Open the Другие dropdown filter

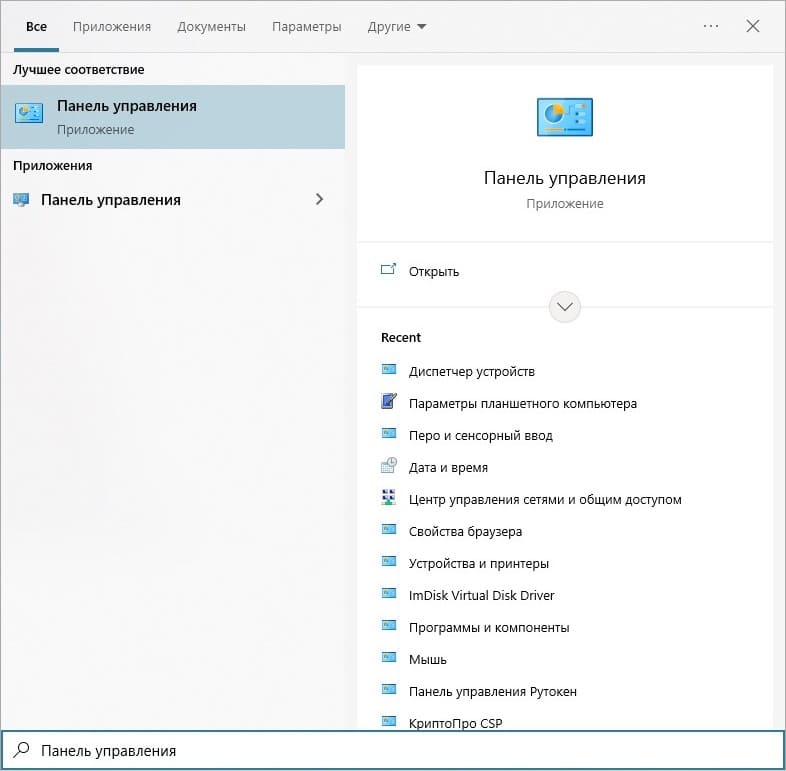point(397,27)
